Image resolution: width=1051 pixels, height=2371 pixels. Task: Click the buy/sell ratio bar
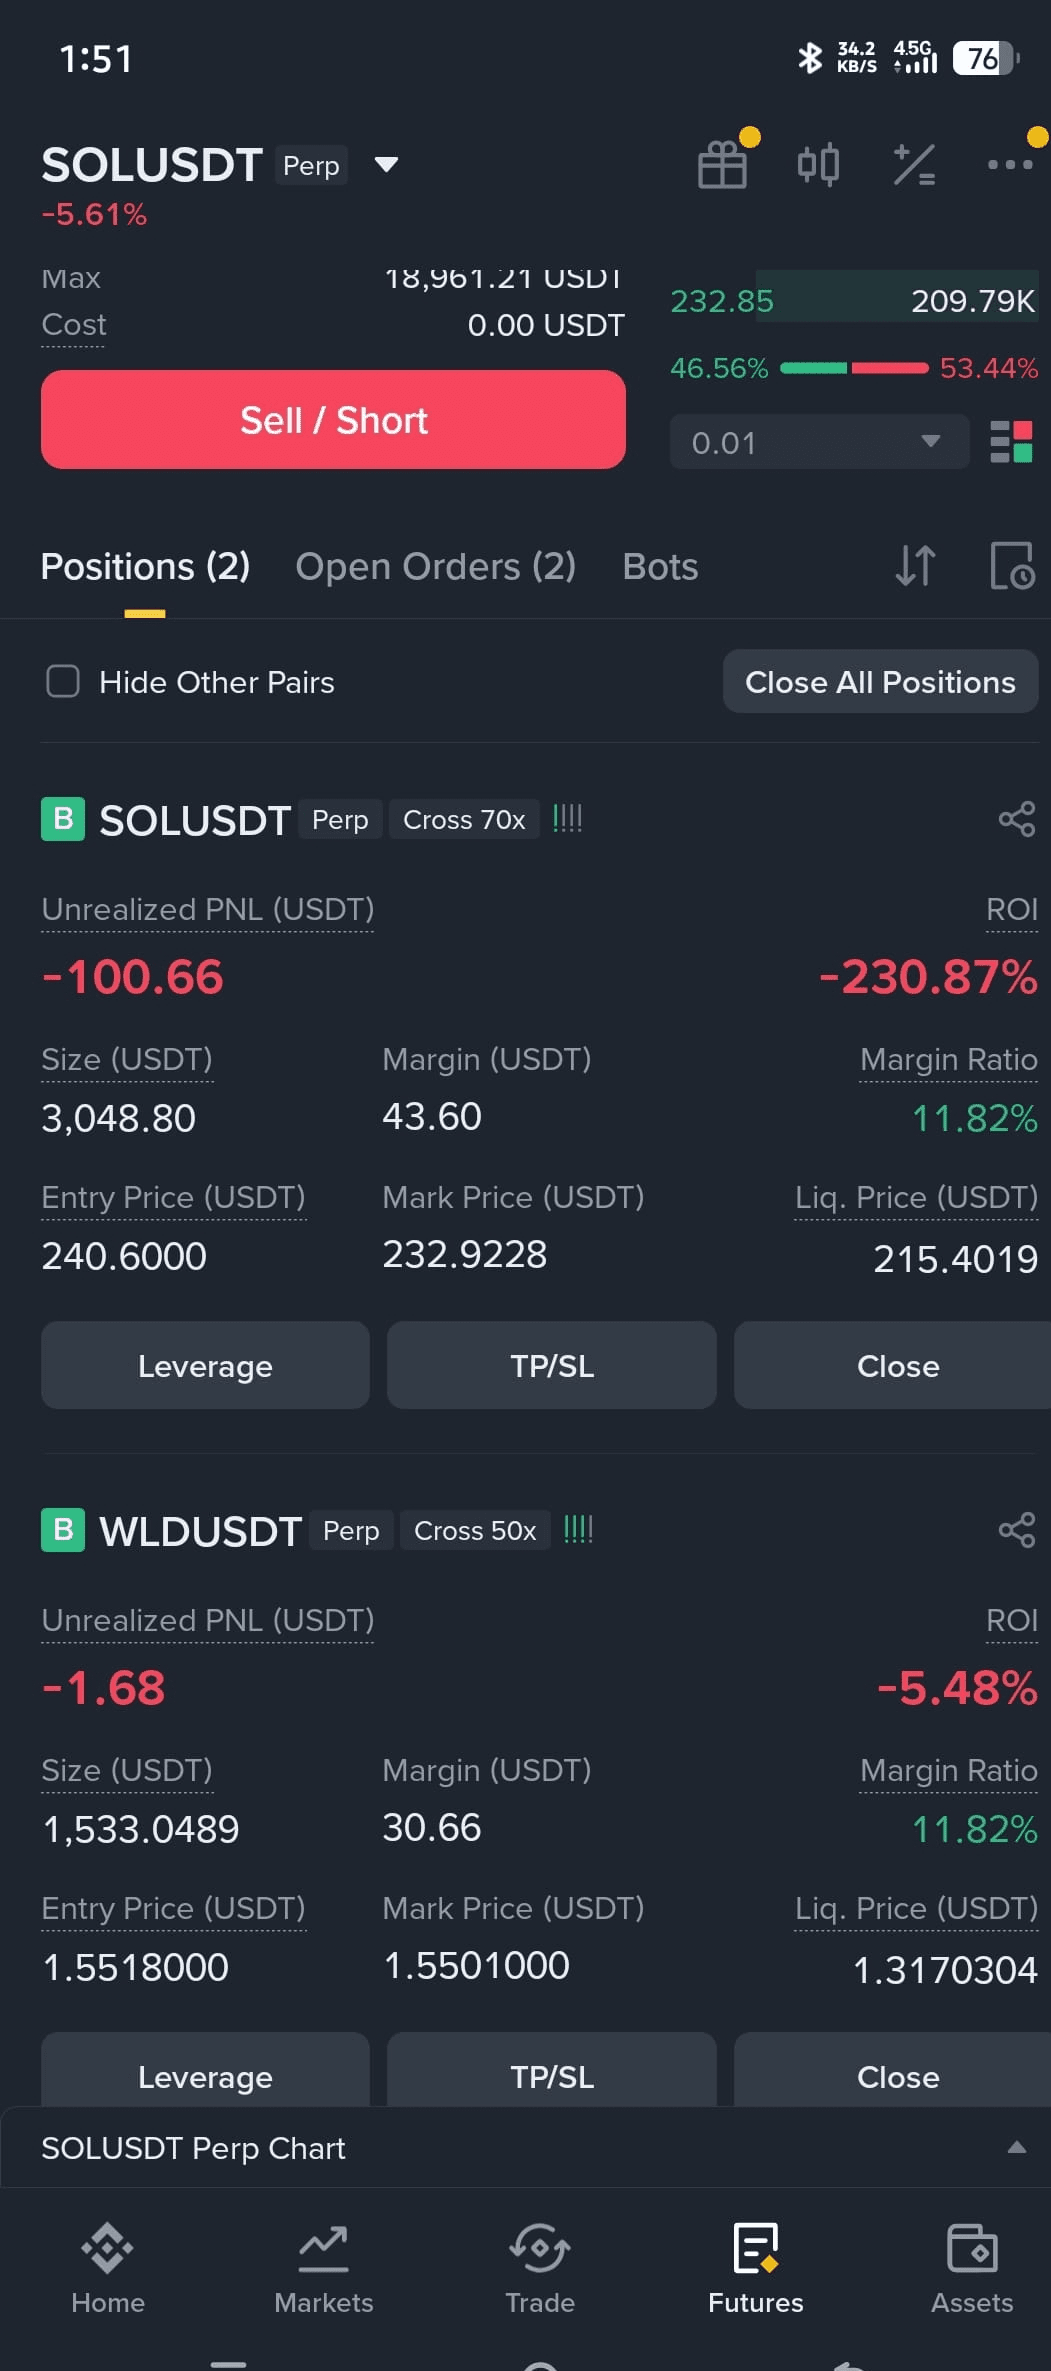(x=854, y=368)
